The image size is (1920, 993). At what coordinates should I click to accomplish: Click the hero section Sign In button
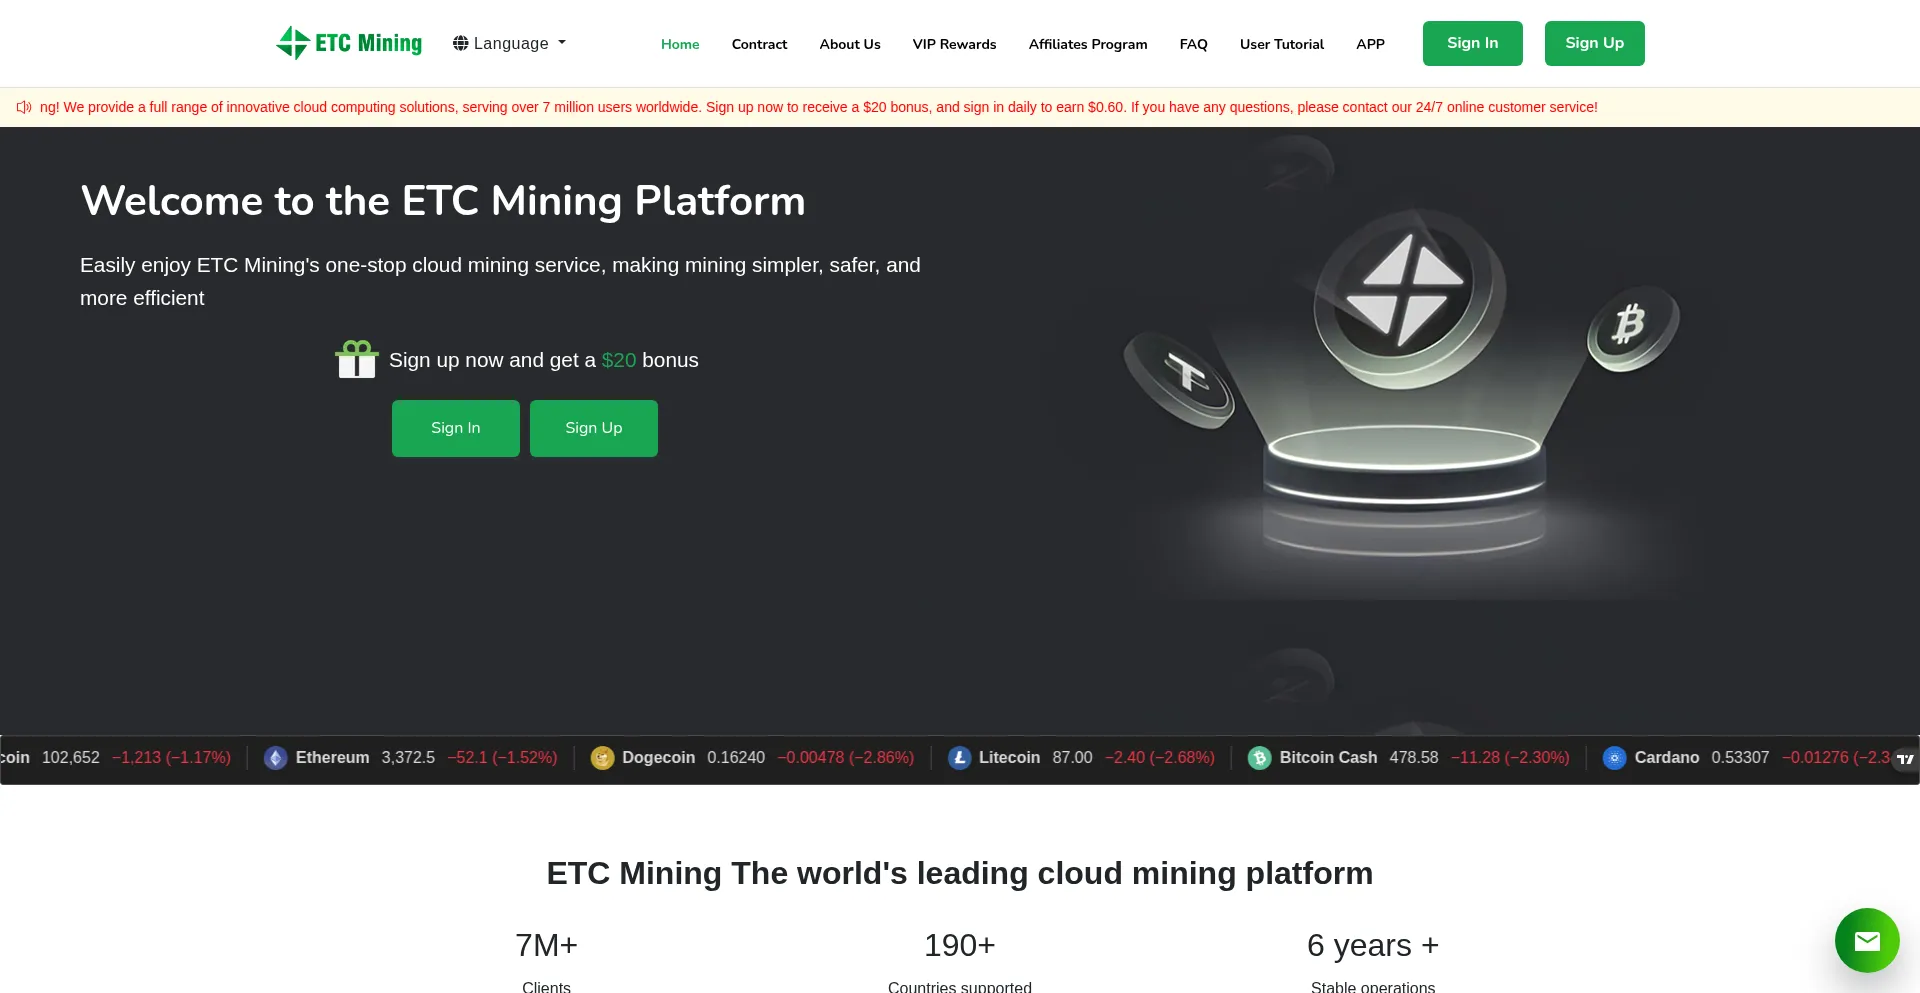455,428
